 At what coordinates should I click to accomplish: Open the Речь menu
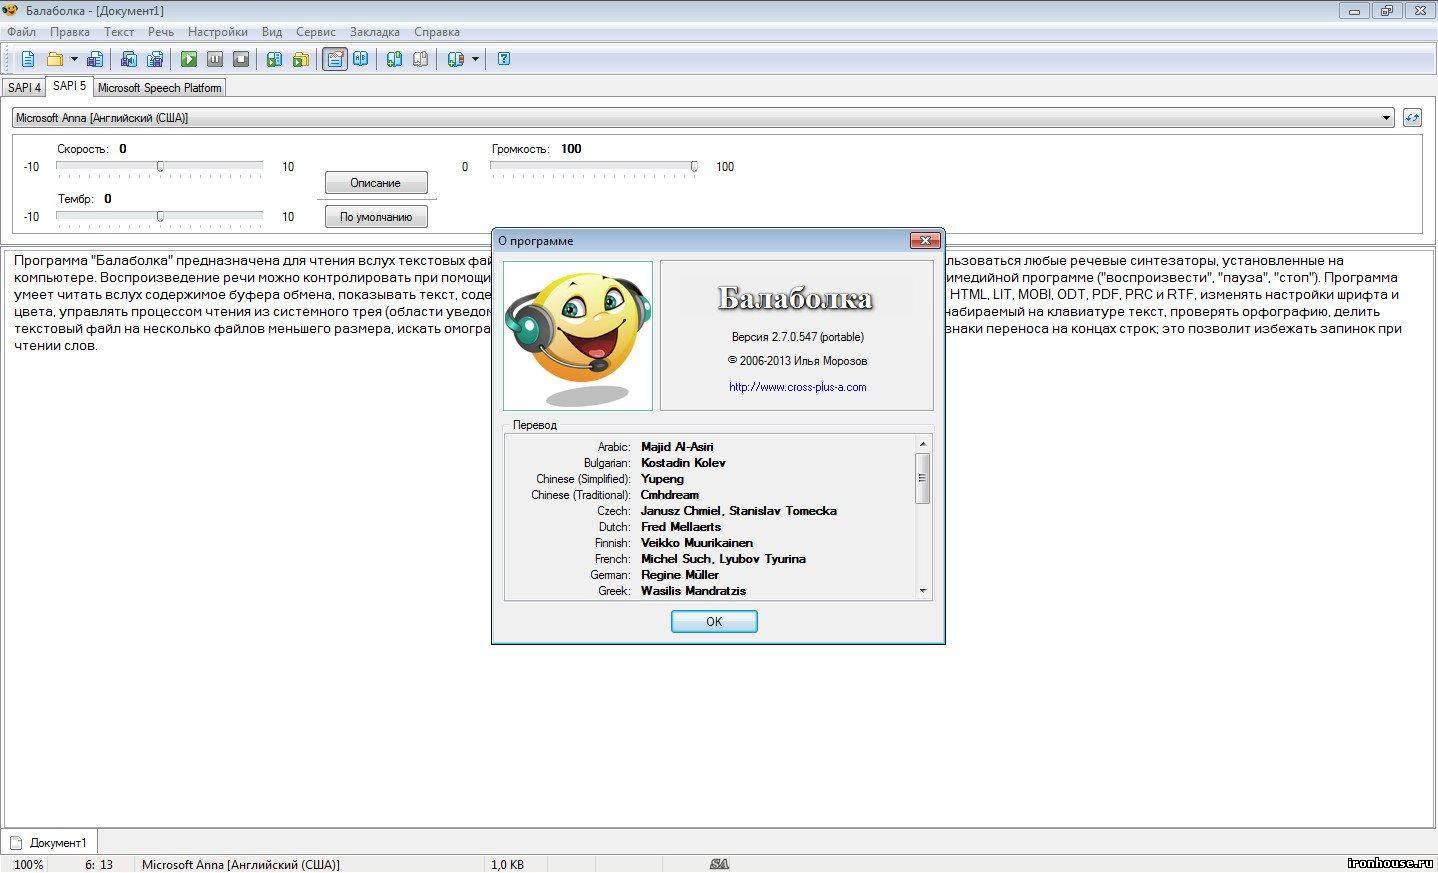tap(161, 32)
